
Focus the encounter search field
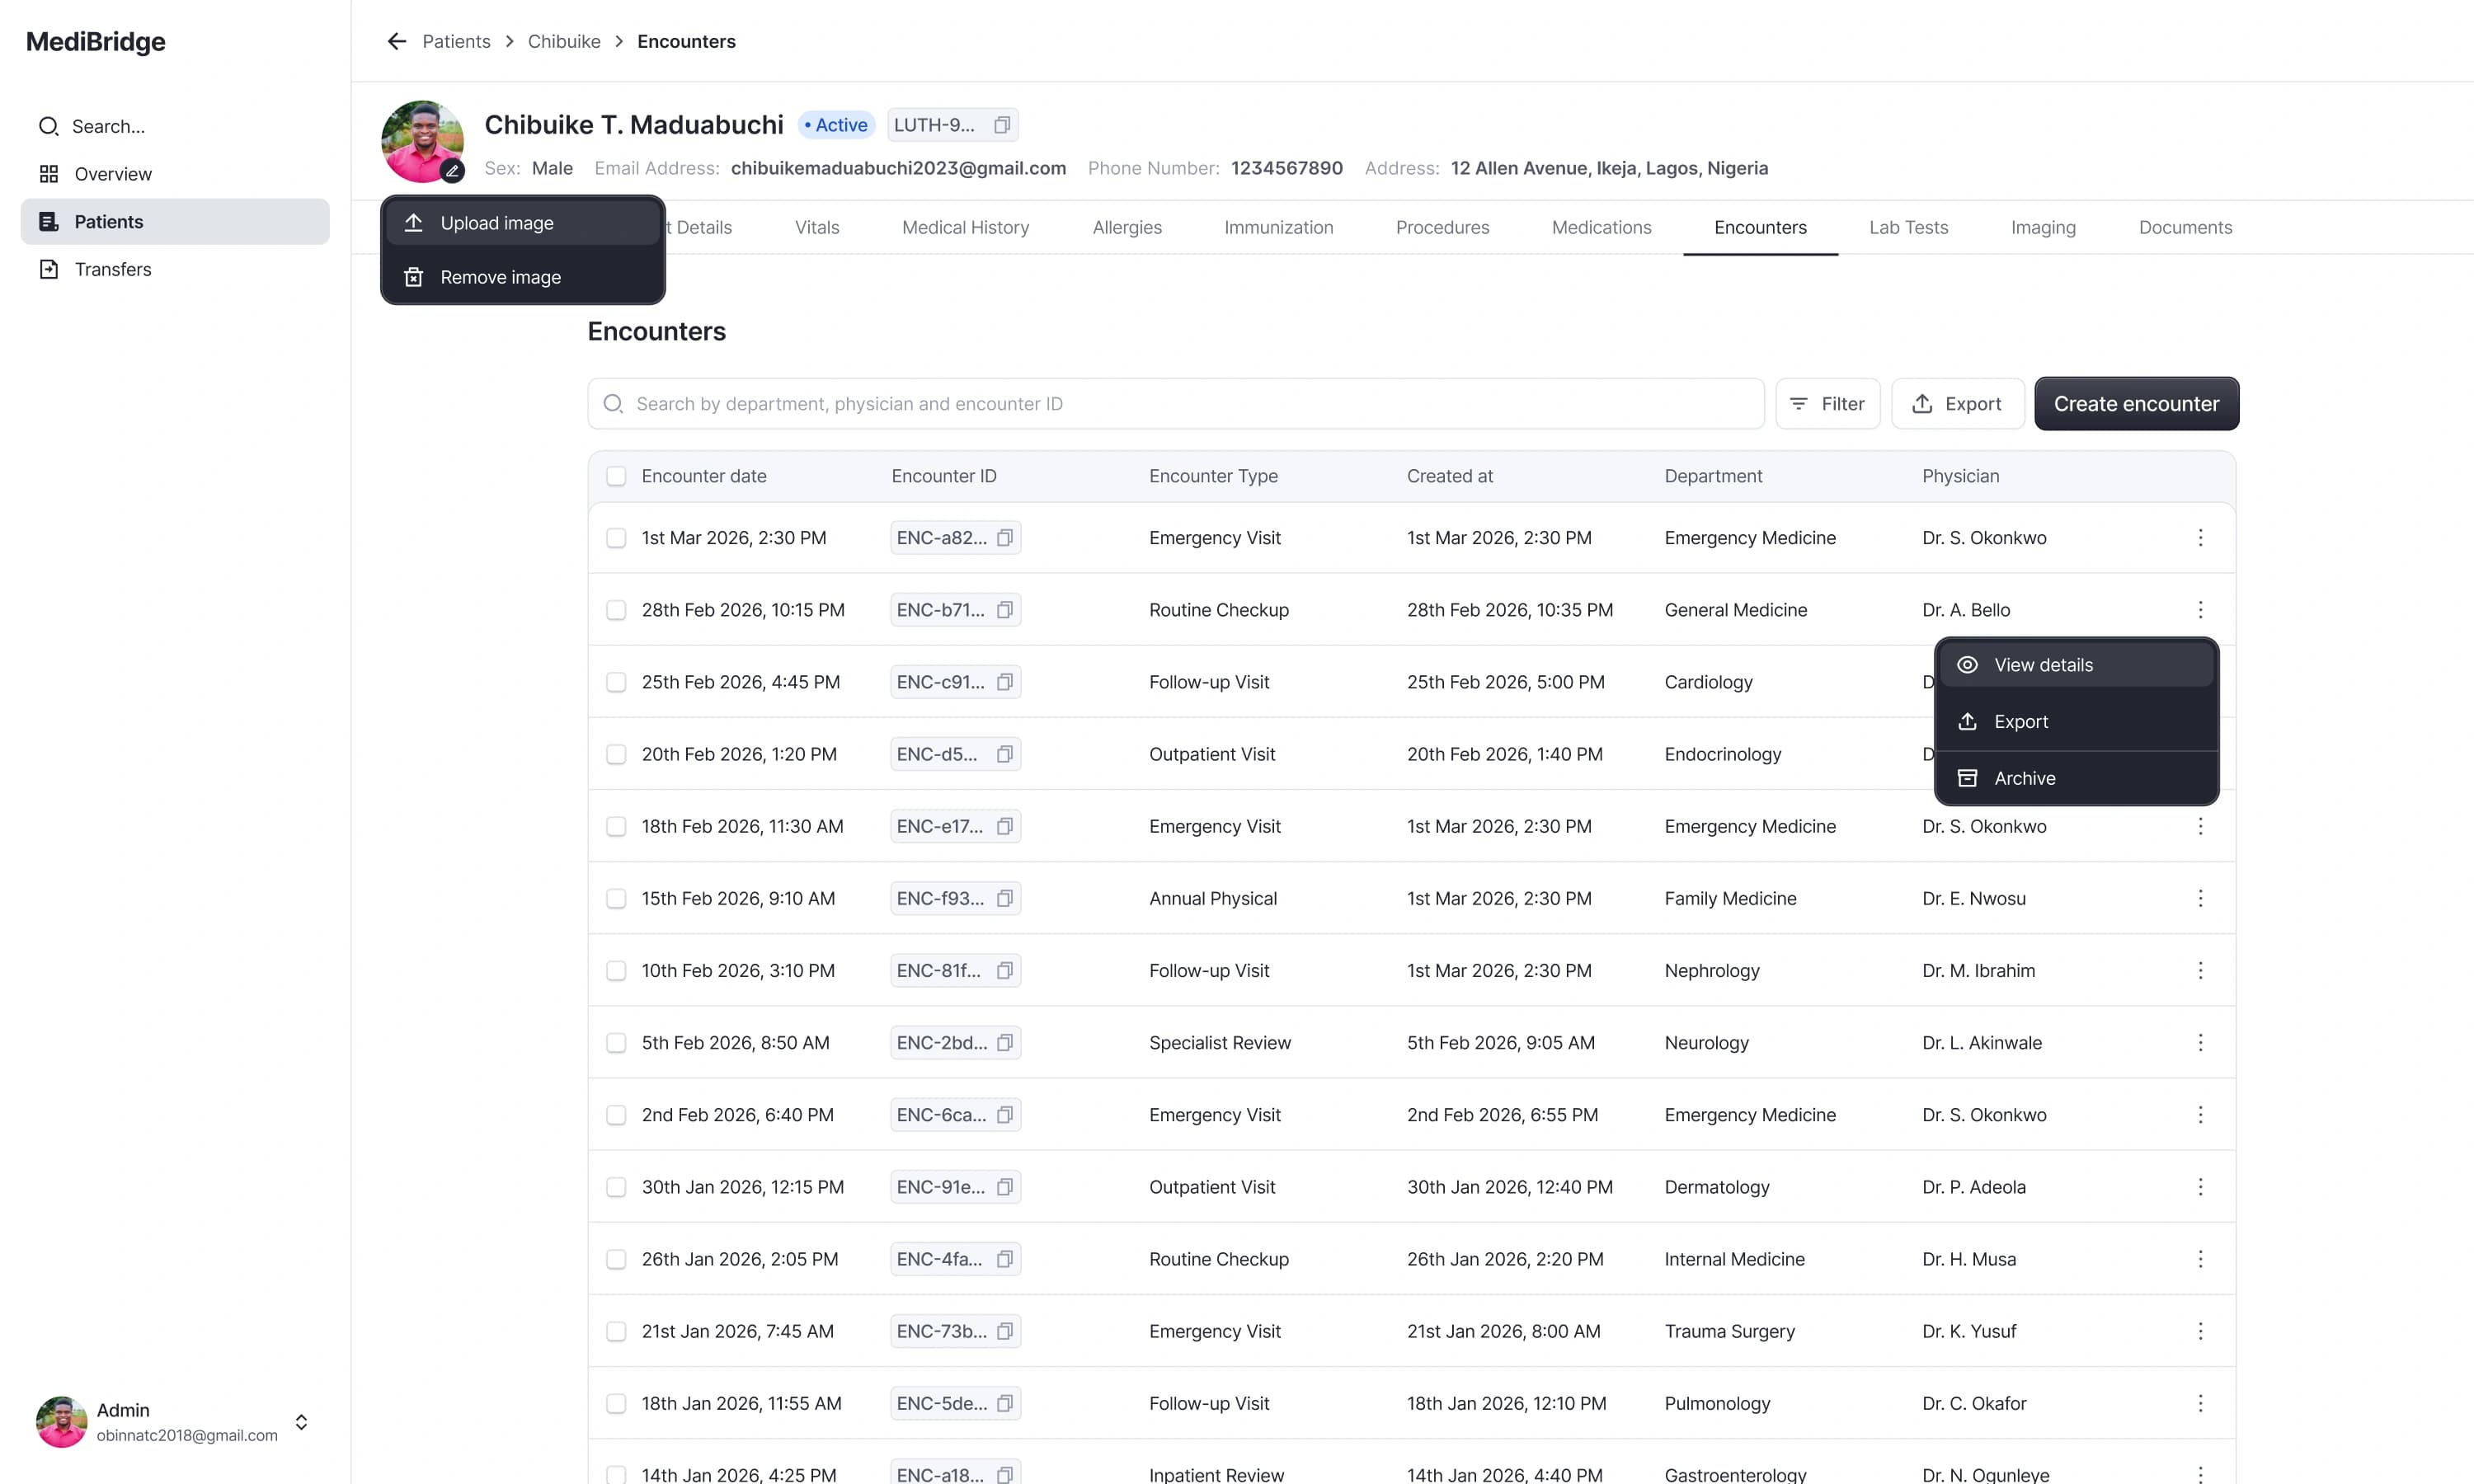pos(1175,404)
